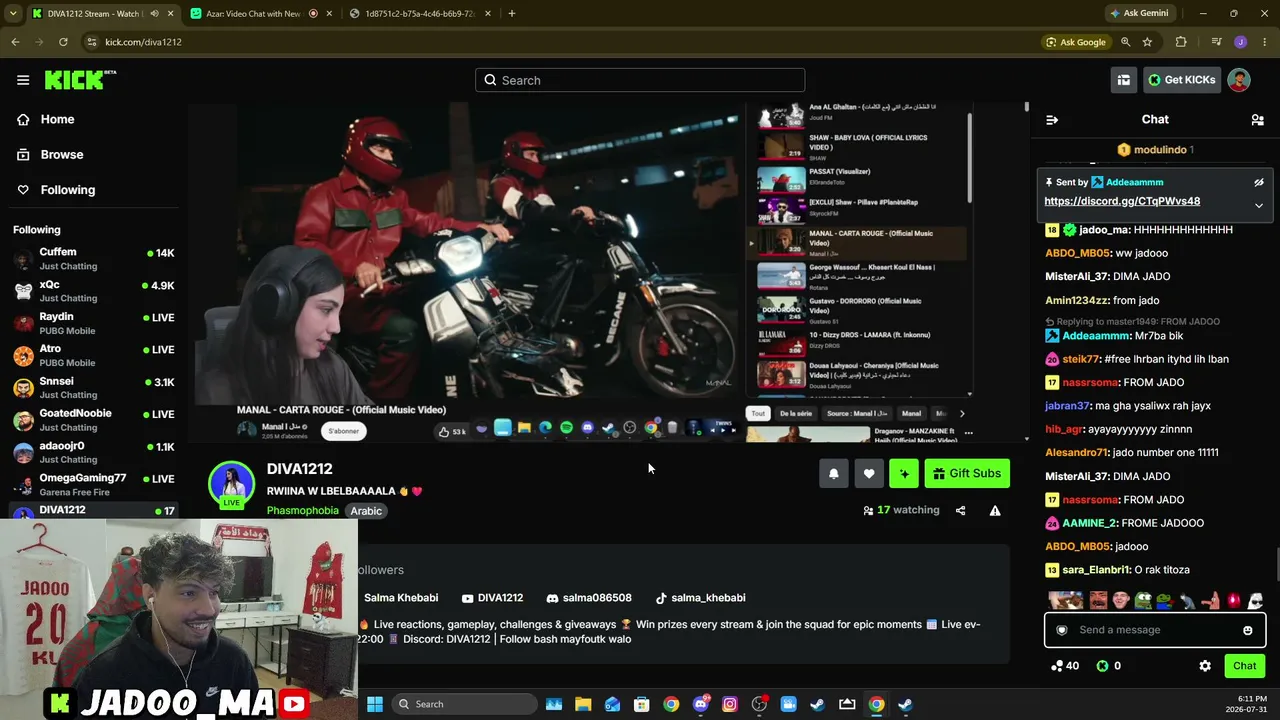Open GoatedNoobie's channel in Following list
1280x720 pixels.
(94, 420)
